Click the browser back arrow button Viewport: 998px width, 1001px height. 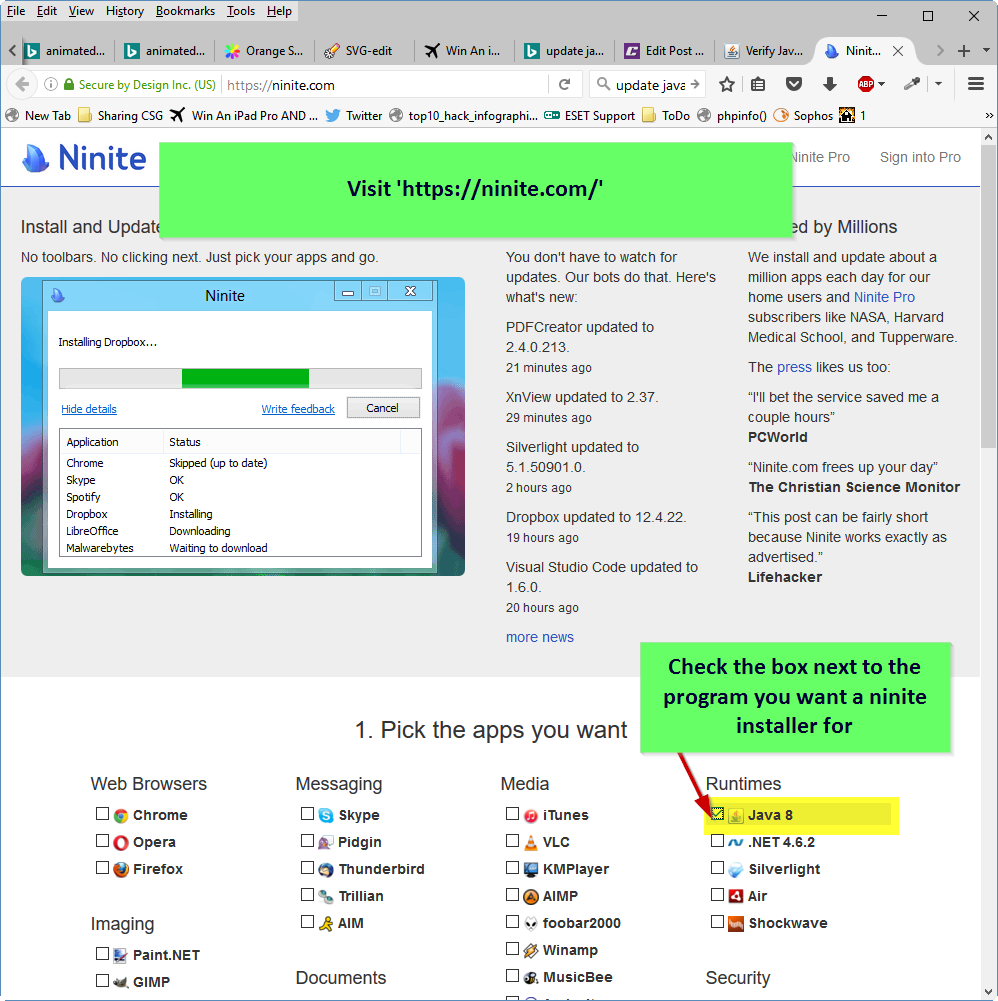22,84
